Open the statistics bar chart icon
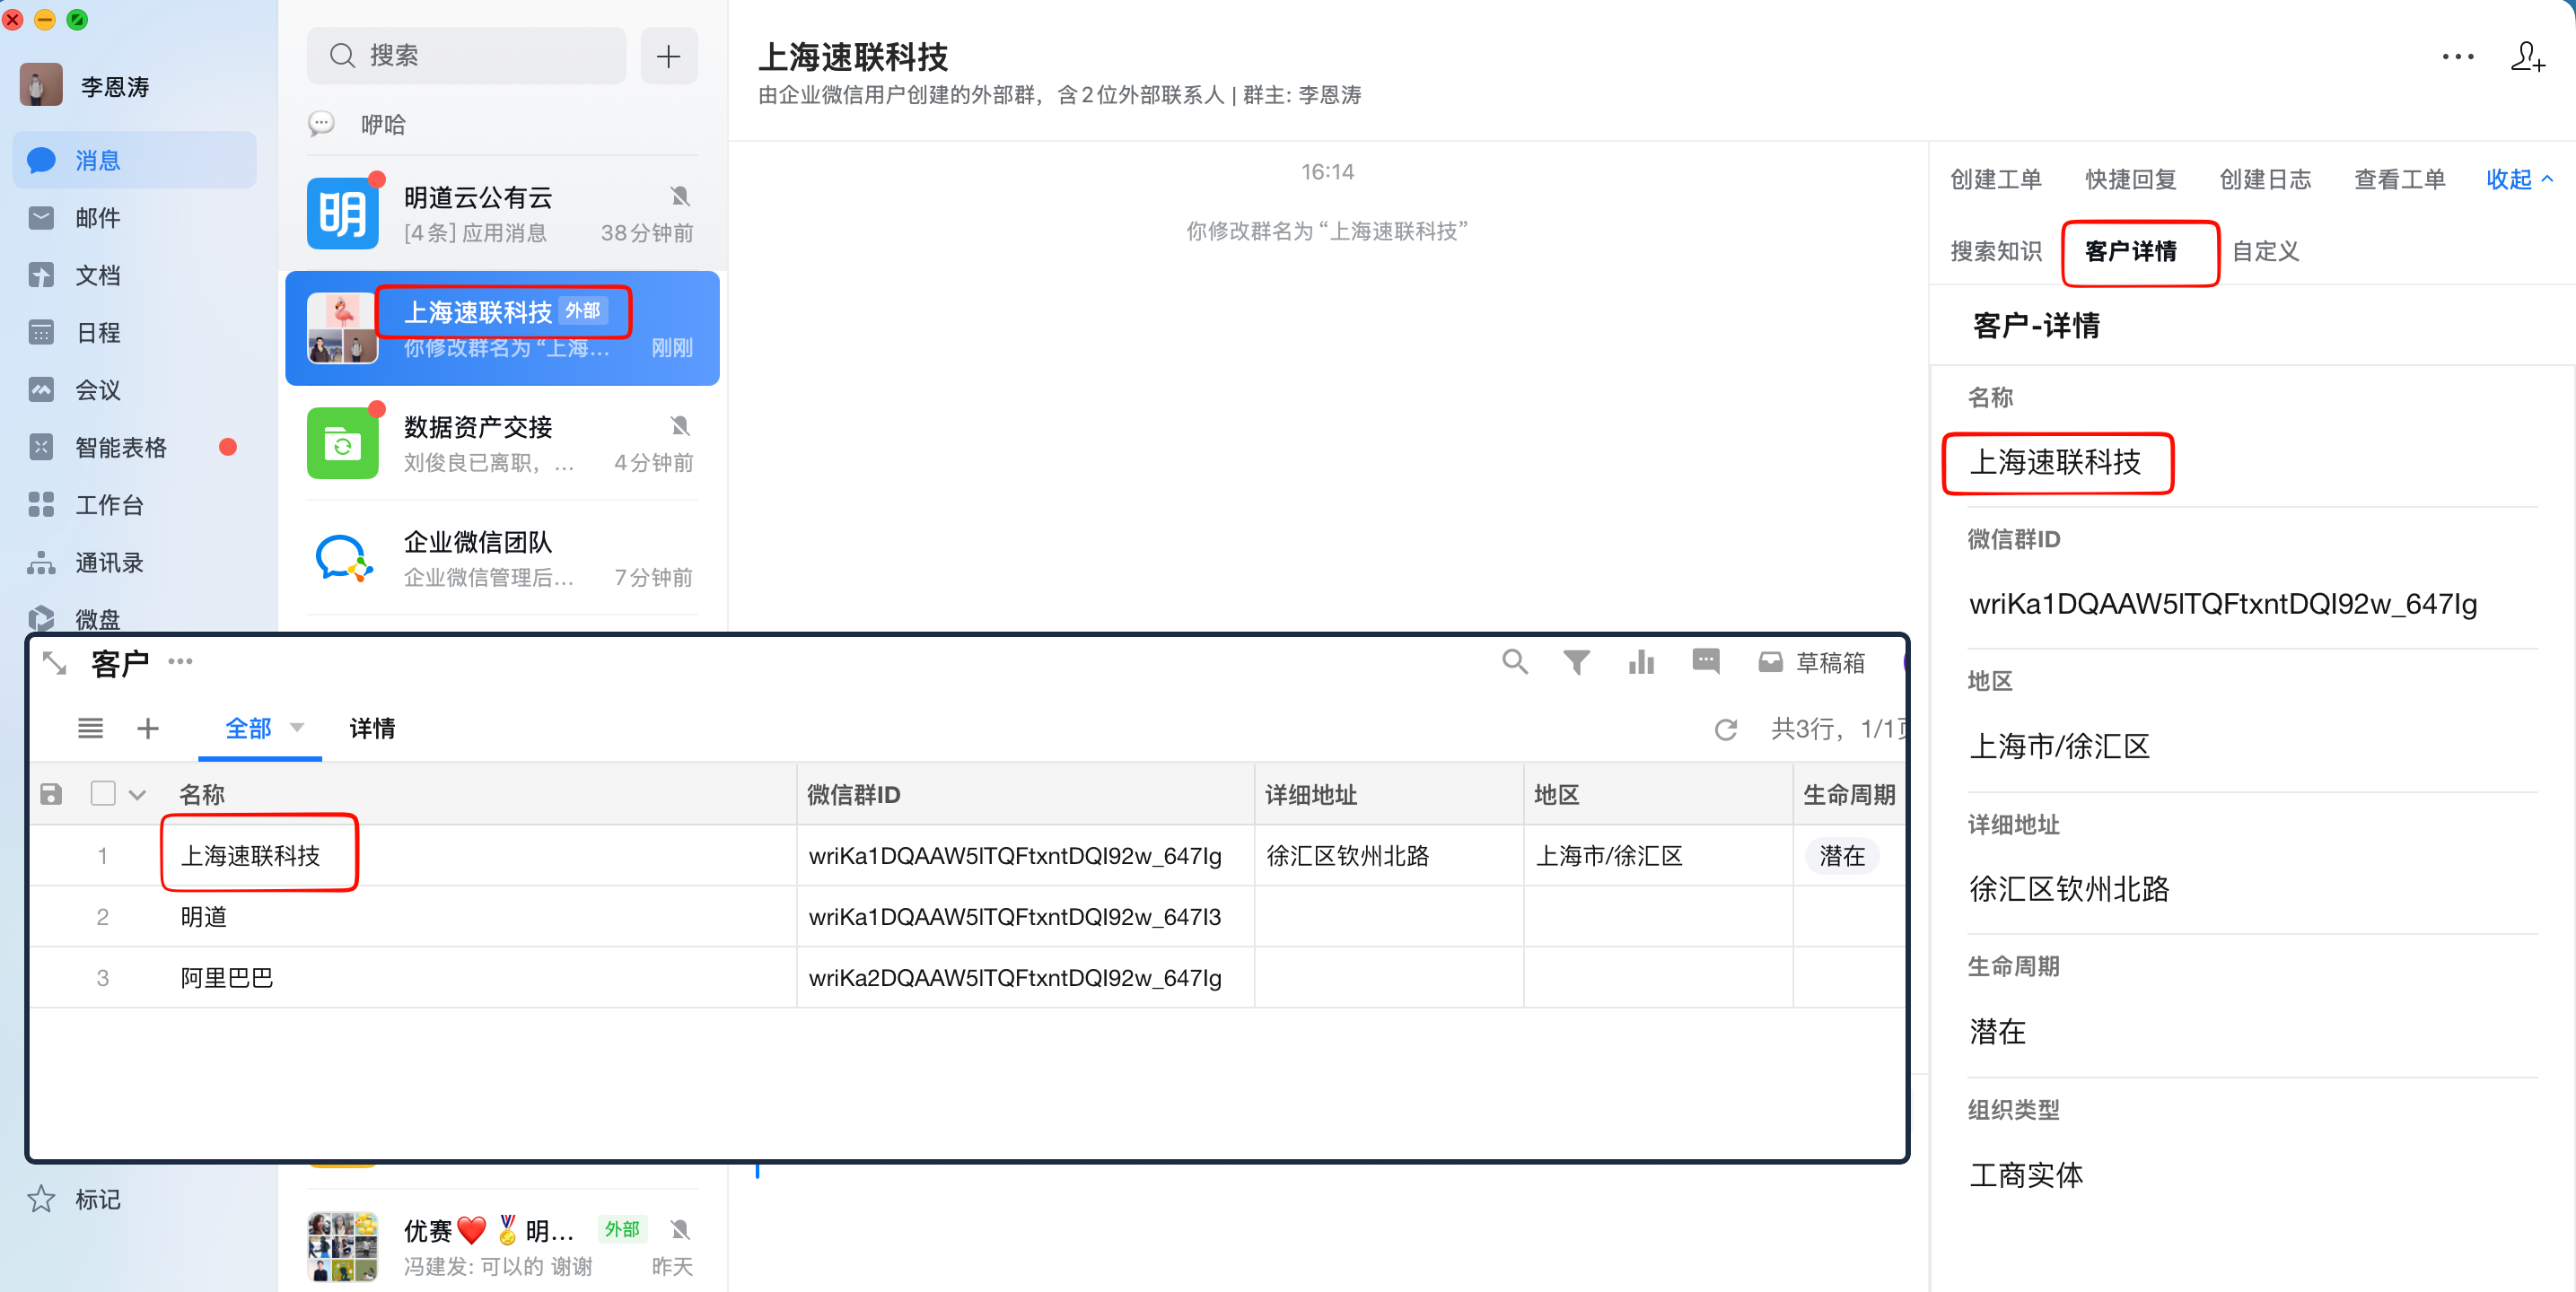This screenshot has height=1292, width=2576. pos(1641,662)
